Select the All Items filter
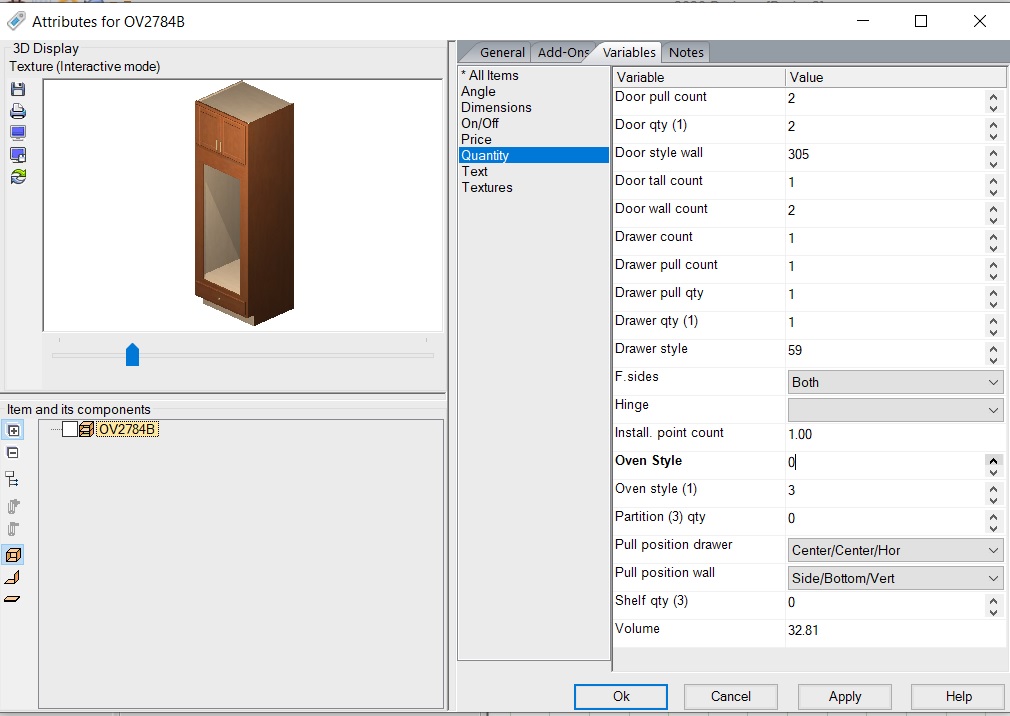 click(490, 75)
